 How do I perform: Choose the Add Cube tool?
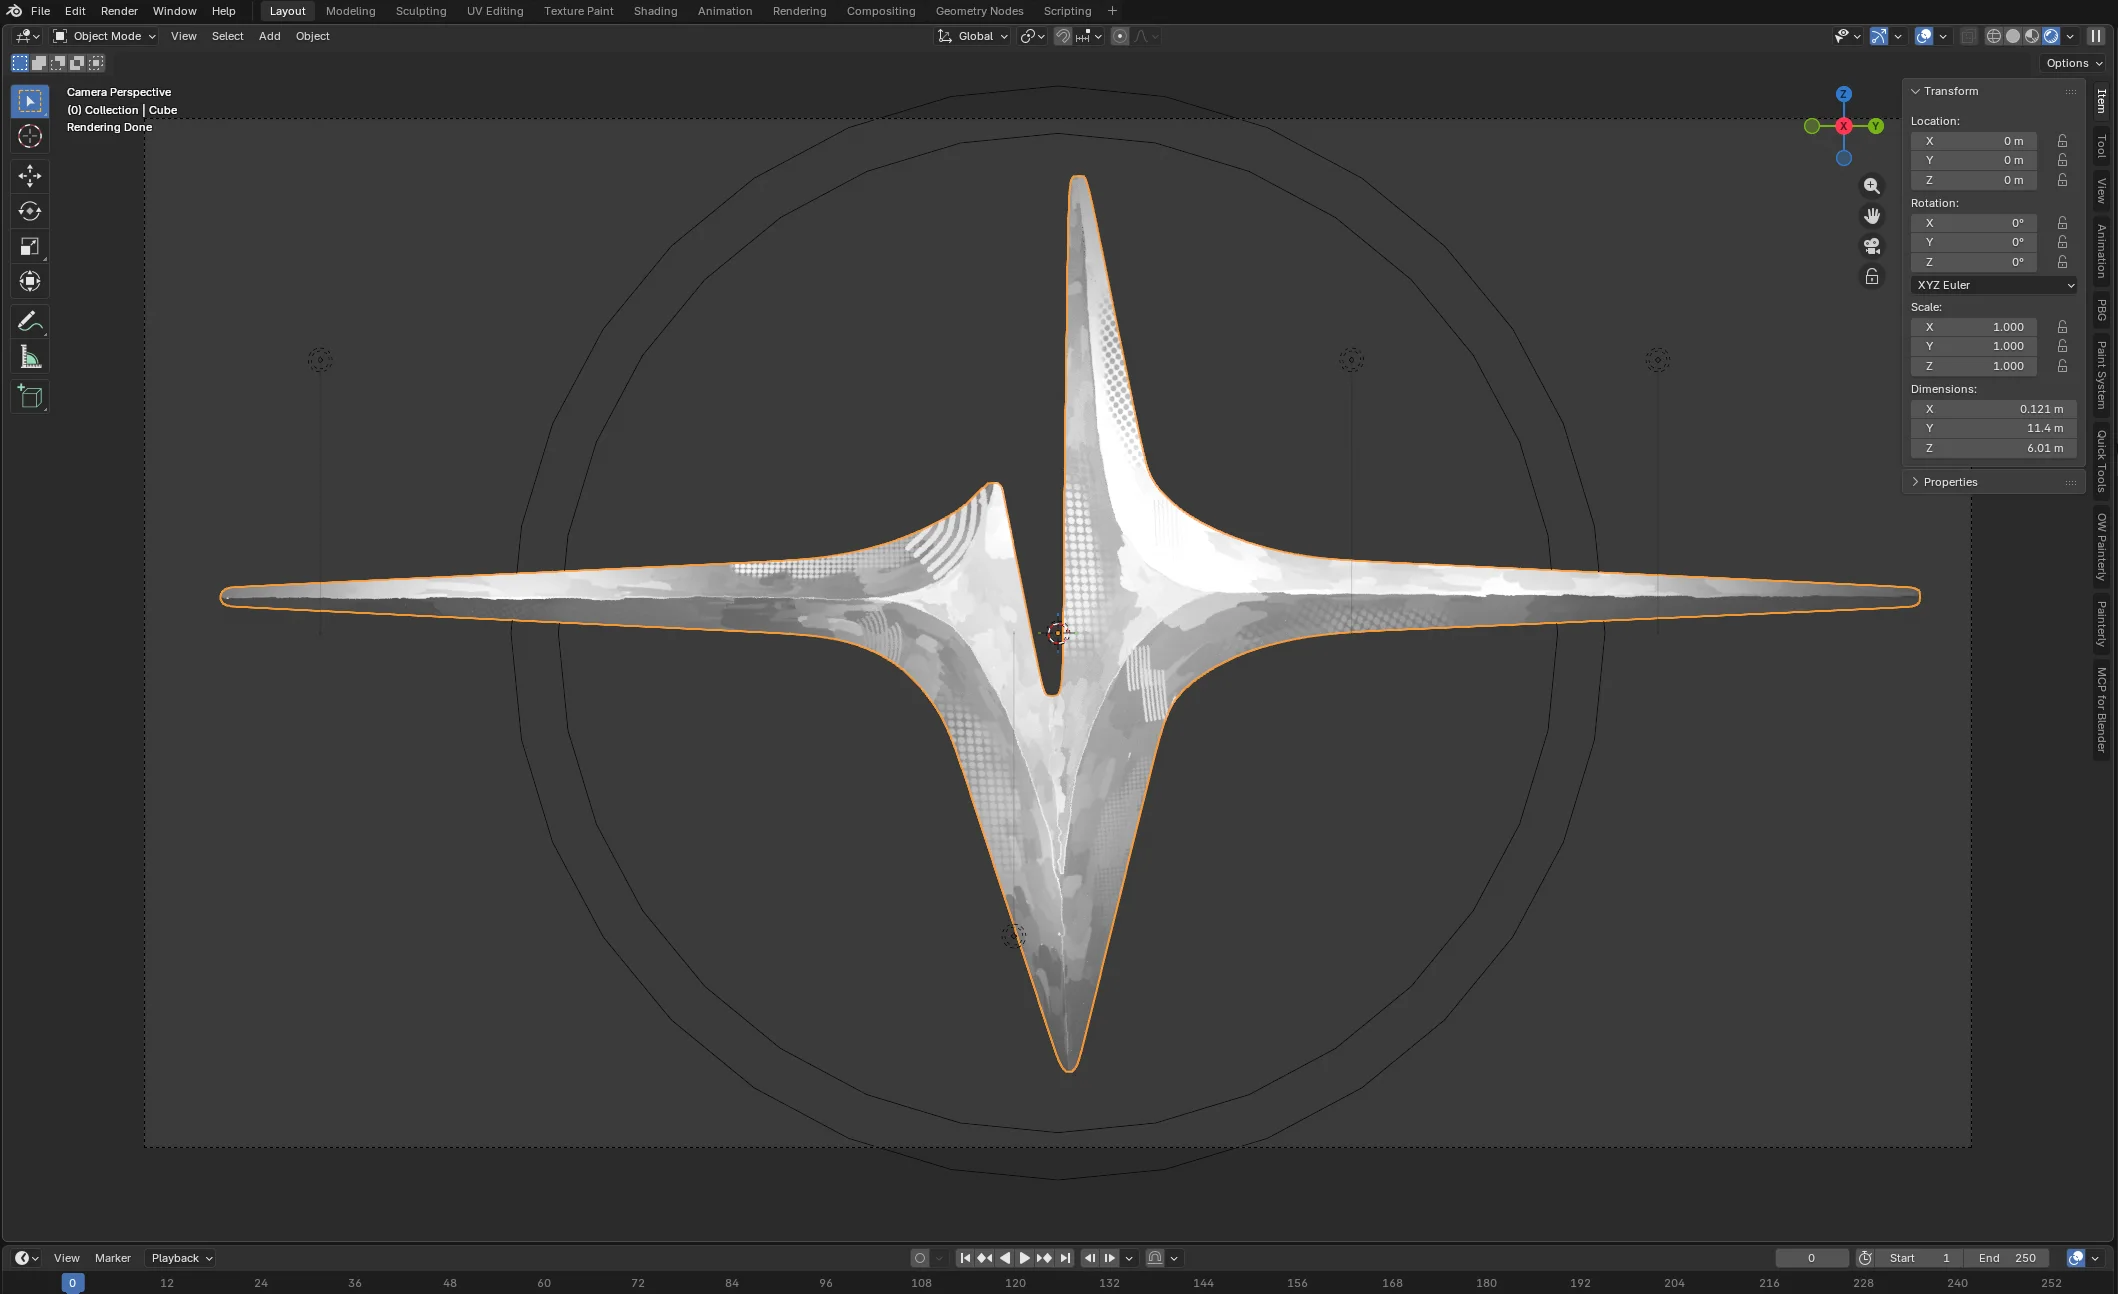click(30, 397)
